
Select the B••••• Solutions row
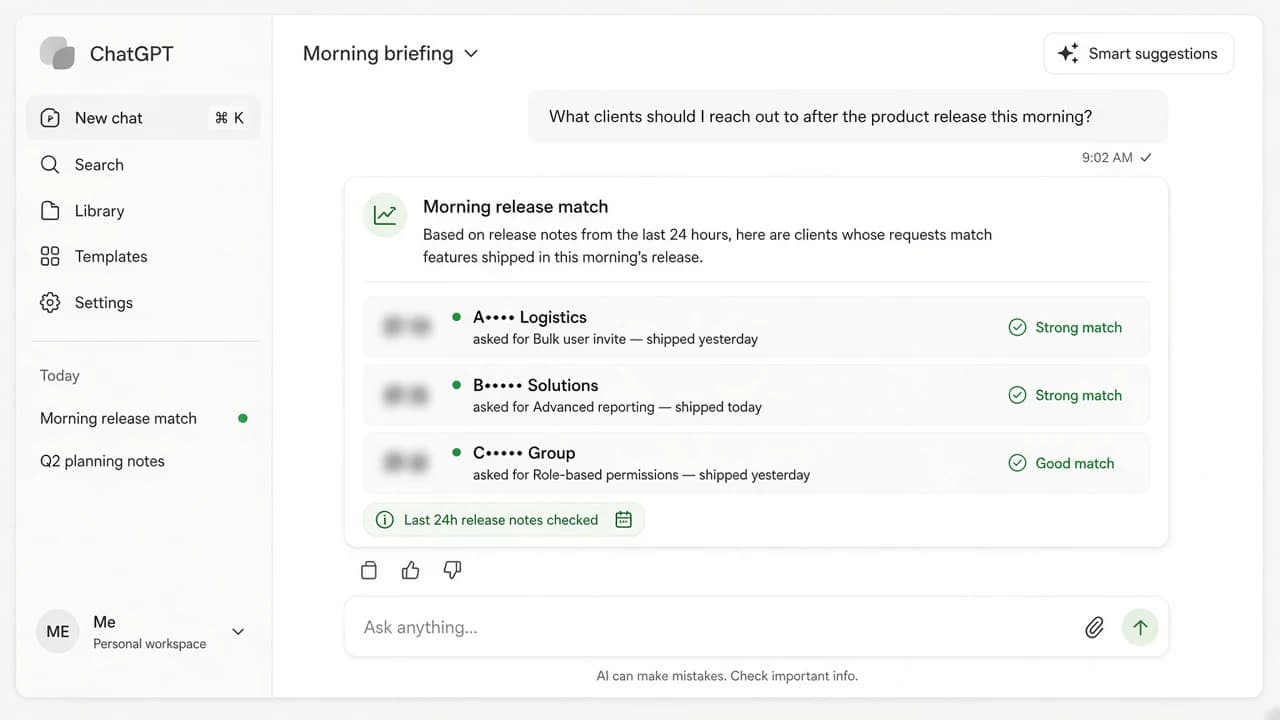tap(756, 395)
